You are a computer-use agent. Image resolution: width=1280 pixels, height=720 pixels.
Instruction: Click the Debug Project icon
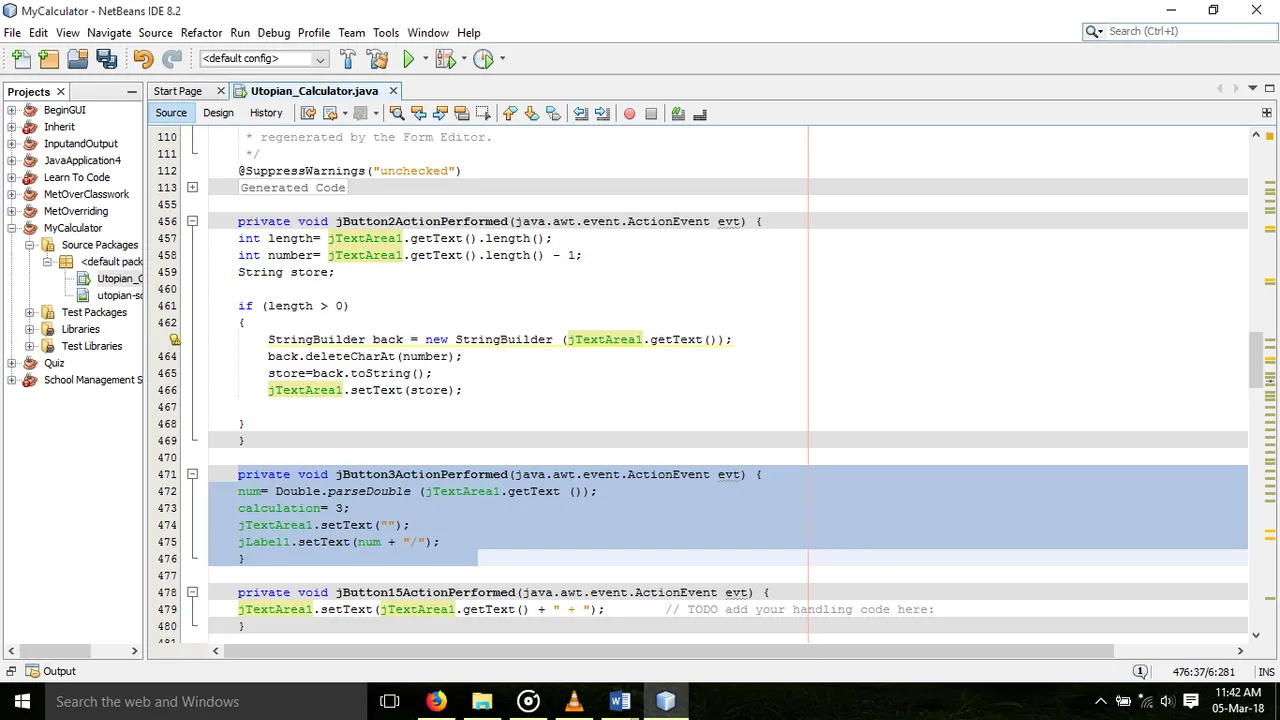(x=445, y=59)
